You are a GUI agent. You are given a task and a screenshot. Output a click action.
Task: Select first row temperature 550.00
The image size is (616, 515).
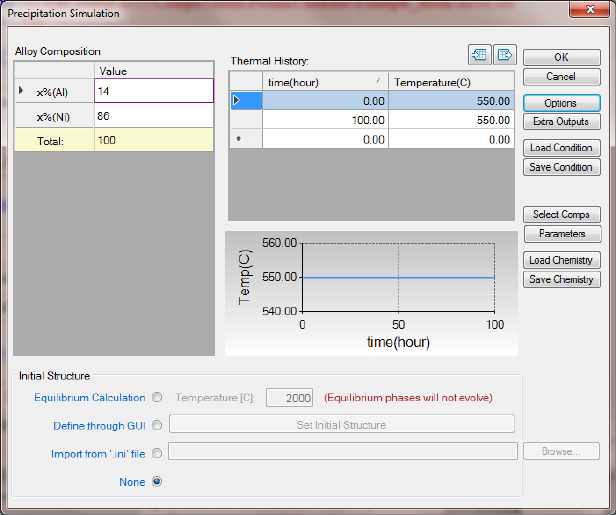coord(451,101)
